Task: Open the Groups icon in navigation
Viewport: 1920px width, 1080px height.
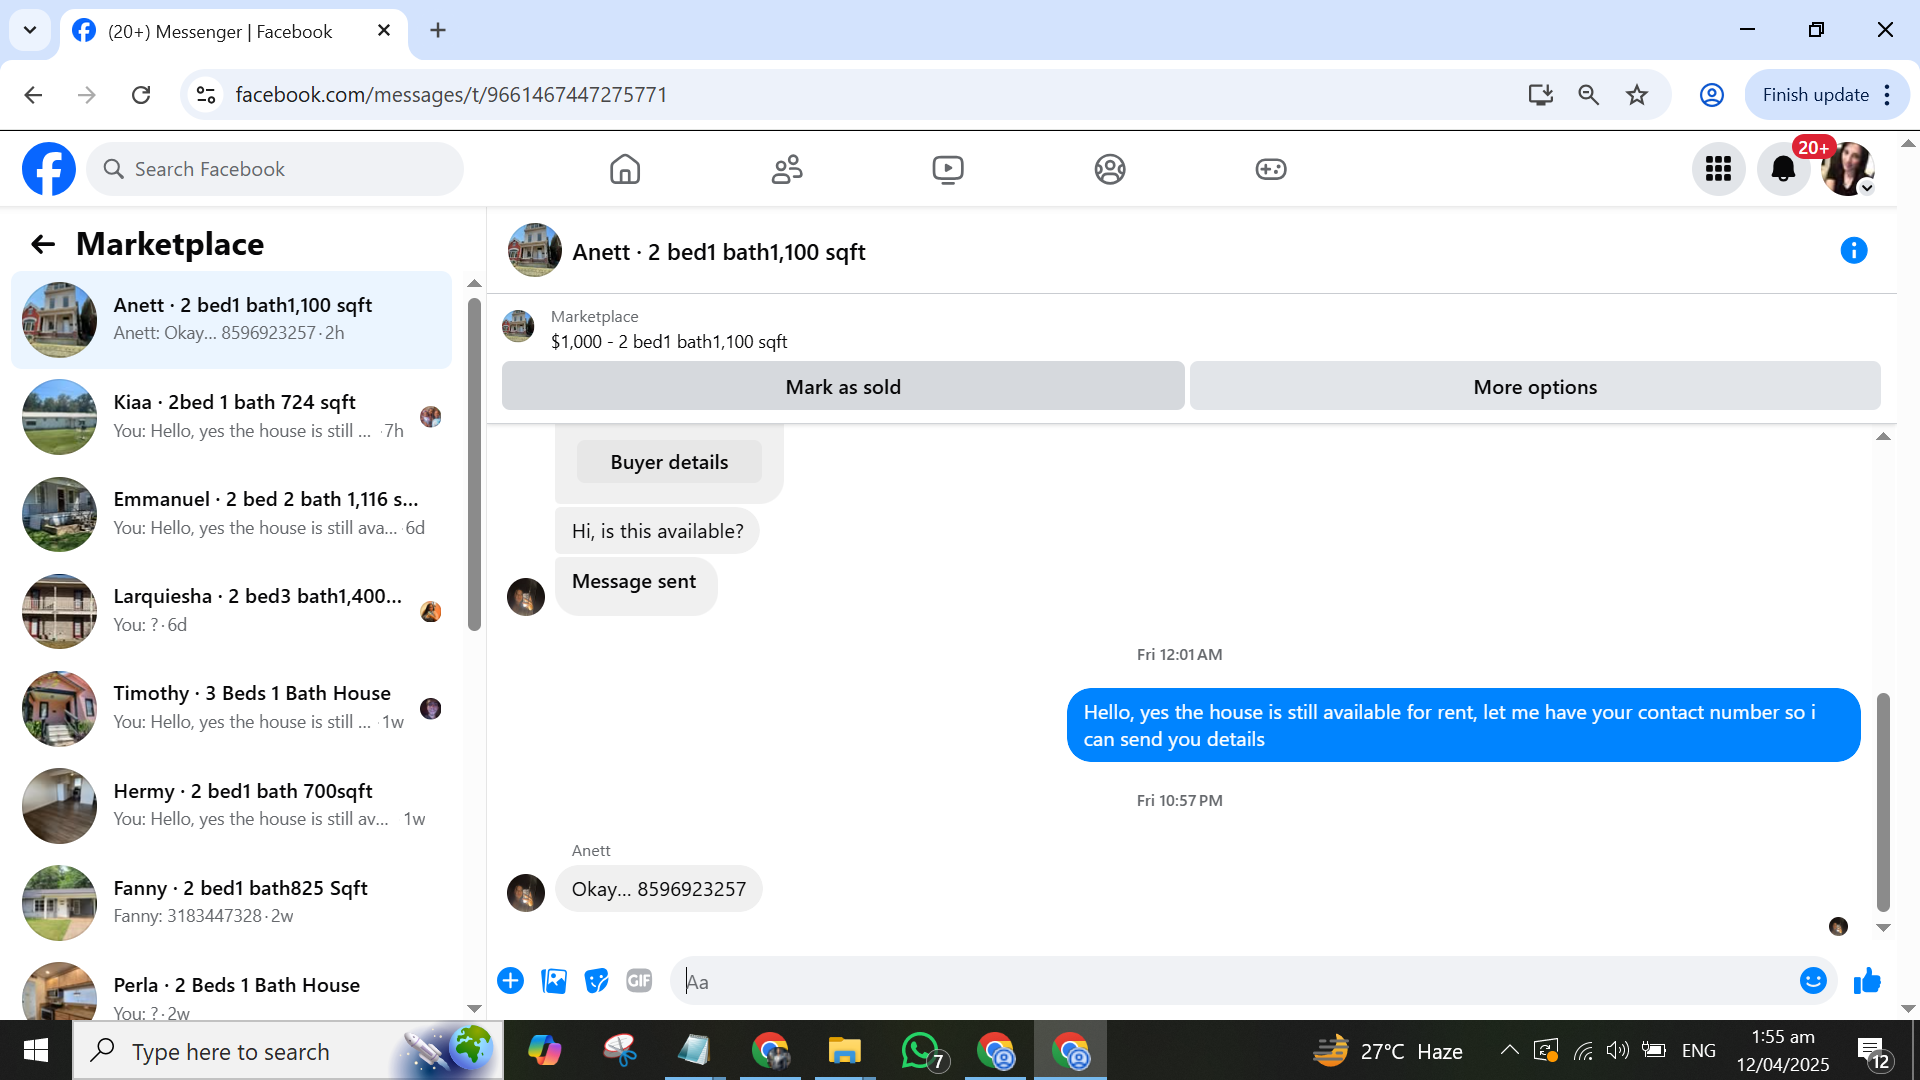Action: pos(1110,169)
